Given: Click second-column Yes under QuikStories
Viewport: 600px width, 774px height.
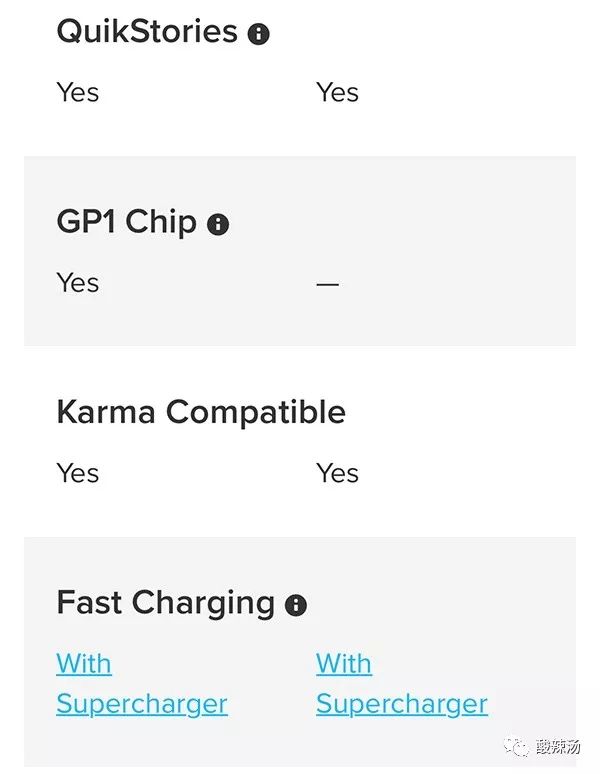Looking at the screenshot, I should 337,92.
